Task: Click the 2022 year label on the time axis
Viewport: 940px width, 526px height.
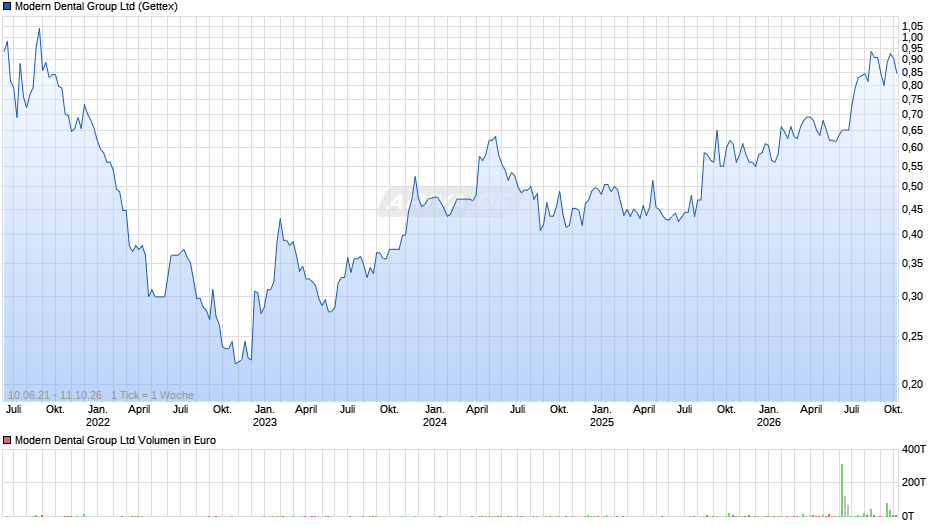Action: tap(98, 422)
